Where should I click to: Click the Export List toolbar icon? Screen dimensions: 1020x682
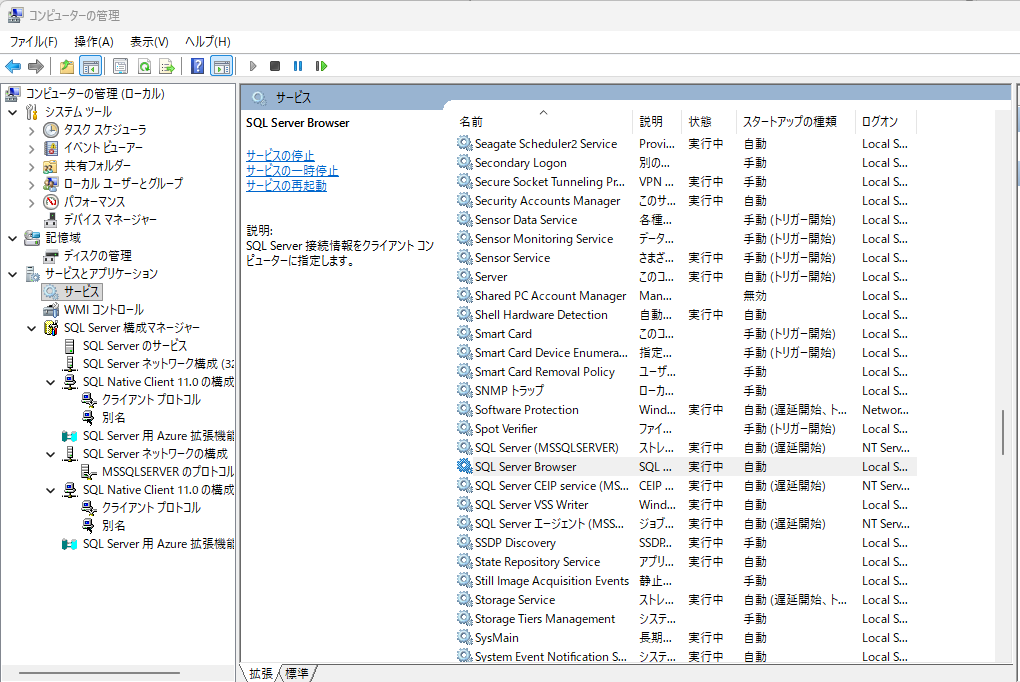[167, 66]
